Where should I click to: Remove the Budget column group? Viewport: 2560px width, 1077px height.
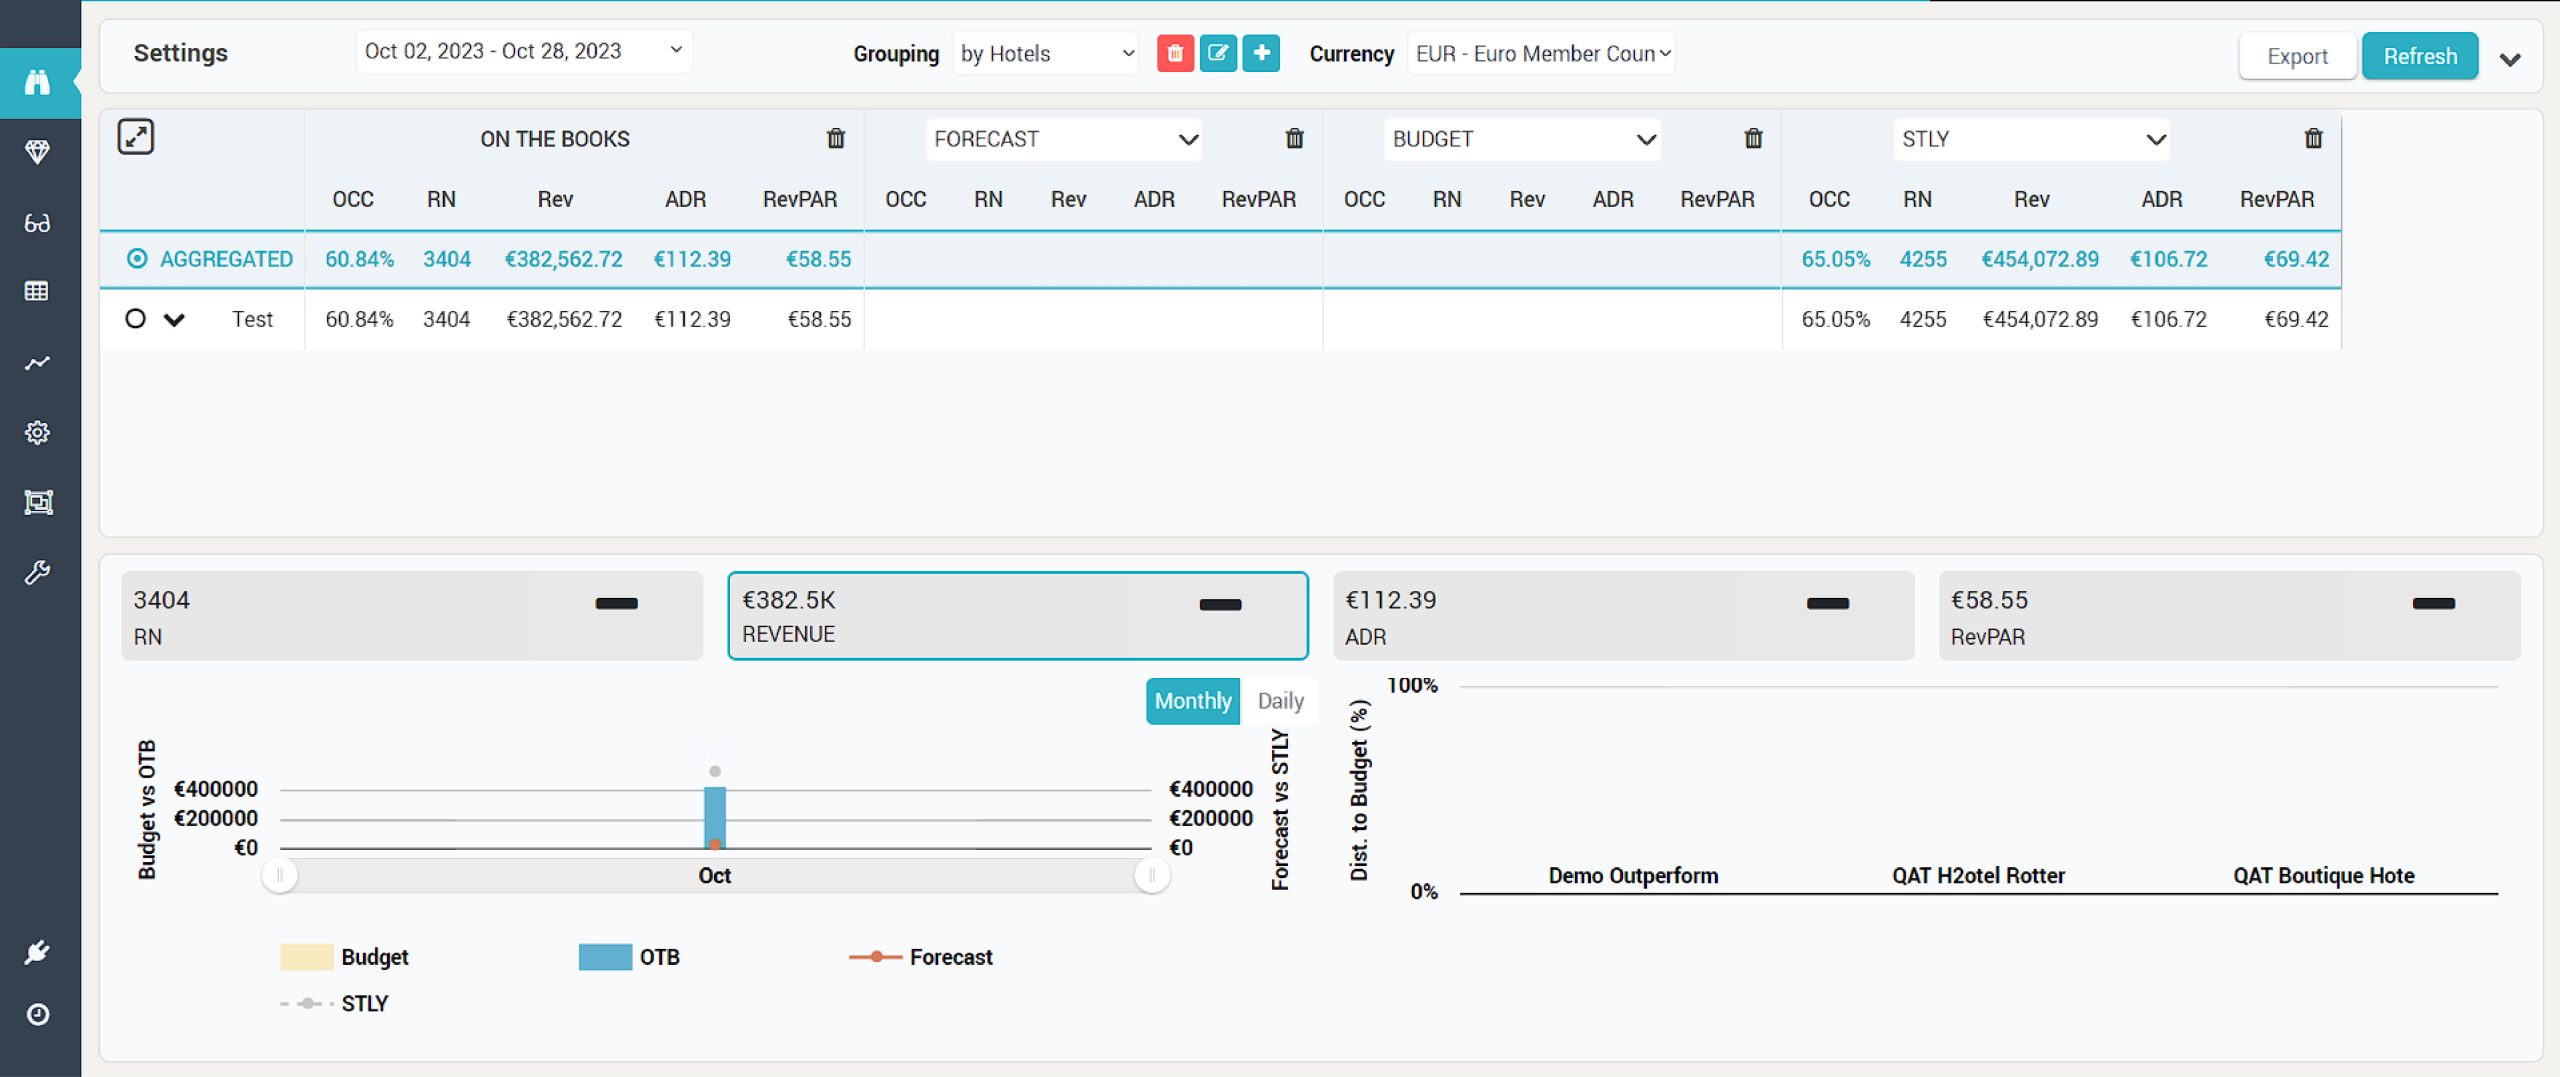click(1753, 138)
